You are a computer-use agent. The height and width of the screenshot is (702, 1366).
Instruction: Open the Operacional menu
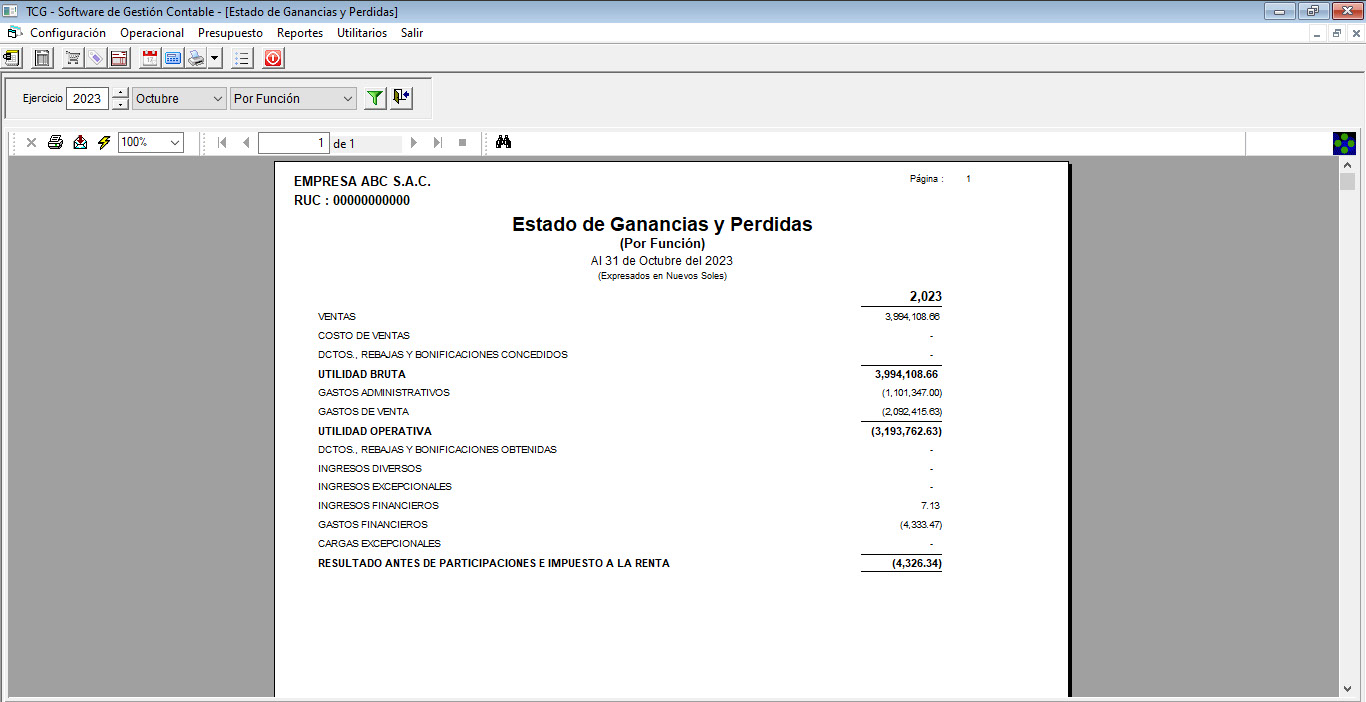152,33
